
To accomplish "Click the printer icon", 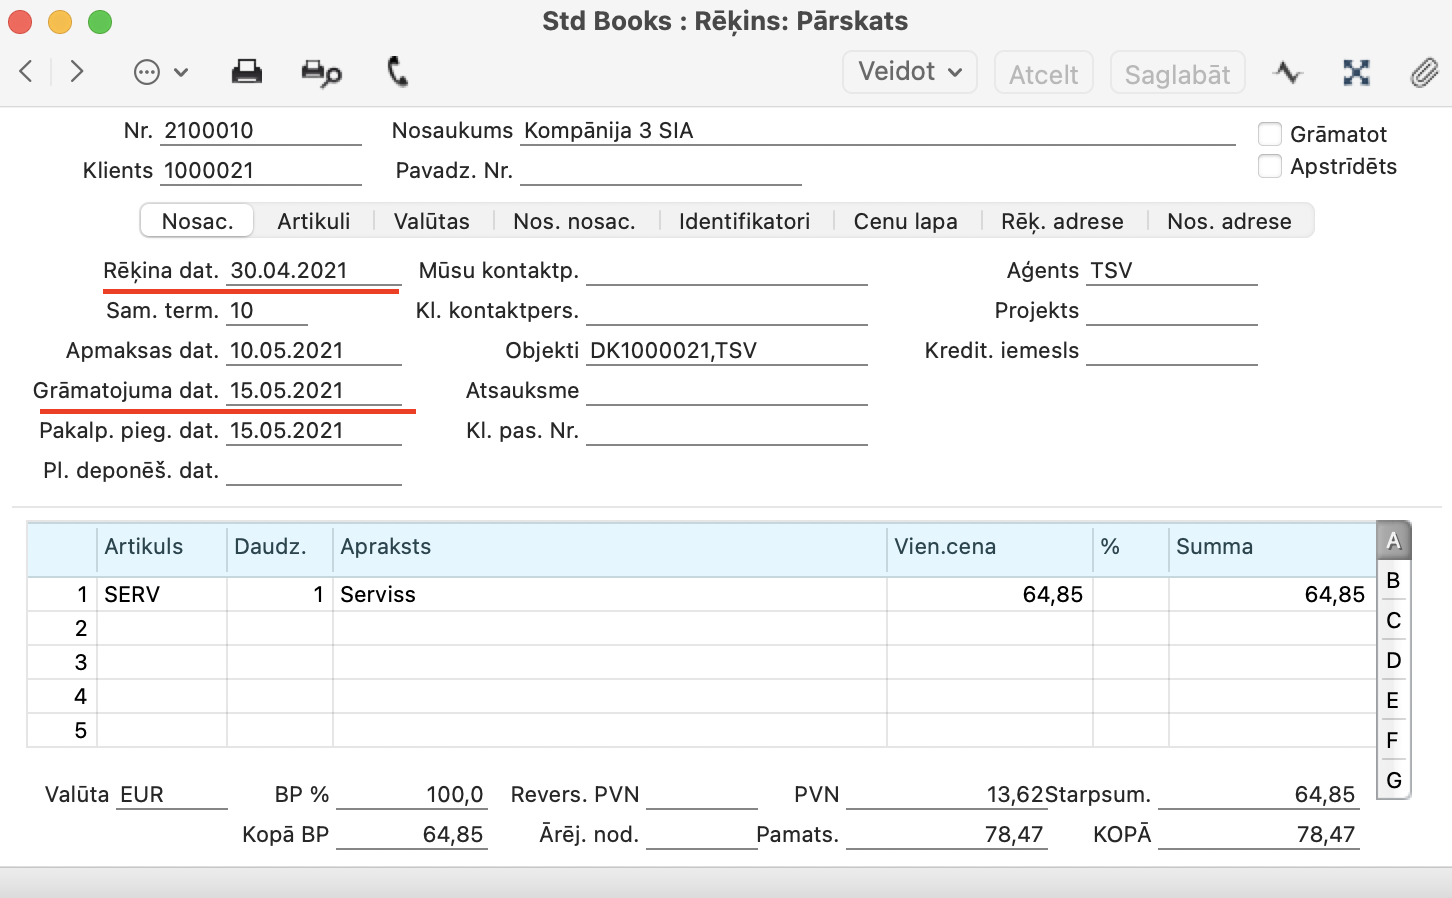I will (x=246, y=72).
